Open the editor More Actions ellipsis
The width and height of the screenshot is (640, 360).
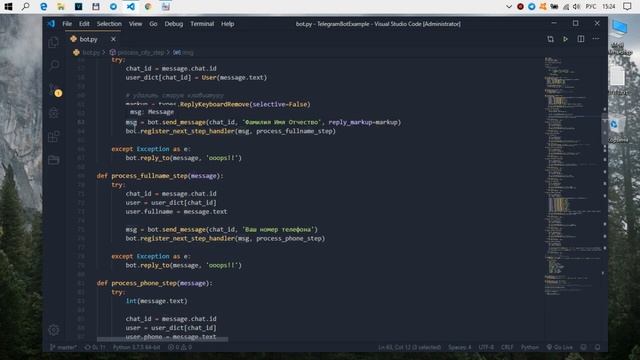[x=596, y=39]
